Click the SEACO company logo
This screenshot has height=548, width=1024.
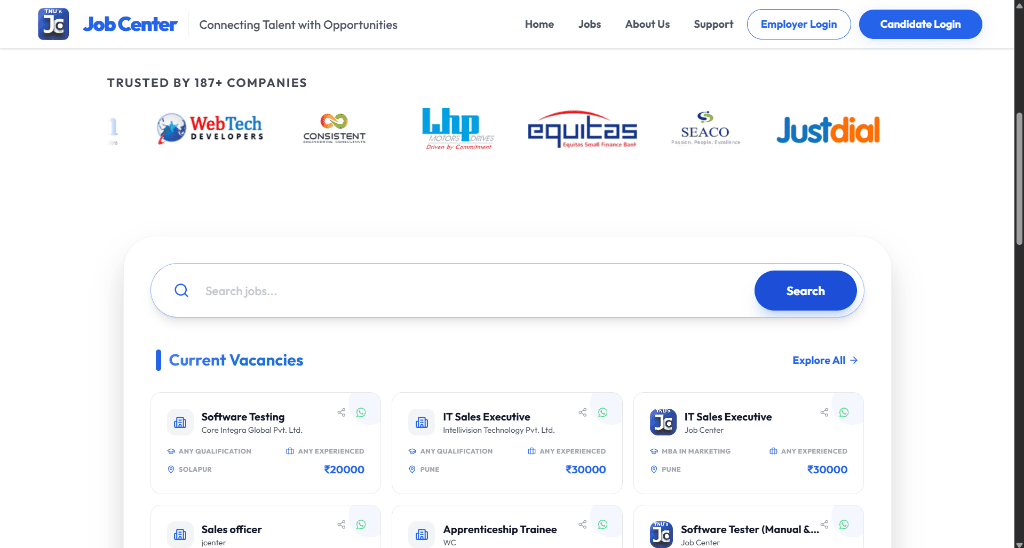705,129
